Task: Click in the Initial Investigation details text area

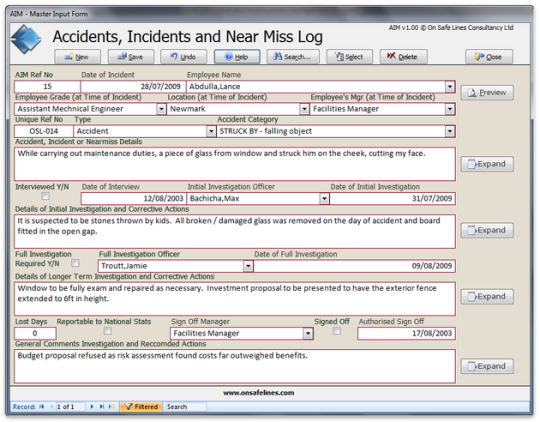Action: click(235, 231)
